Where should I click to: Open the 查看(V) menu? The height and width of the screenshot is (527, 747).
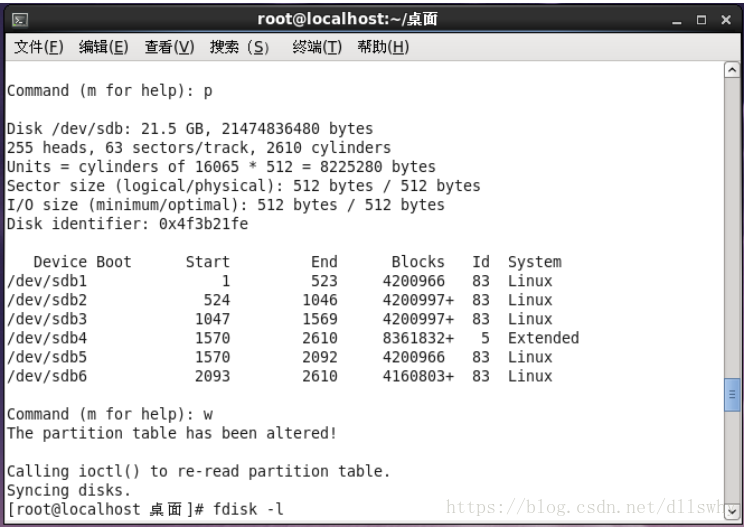click(x=169, y=47)
